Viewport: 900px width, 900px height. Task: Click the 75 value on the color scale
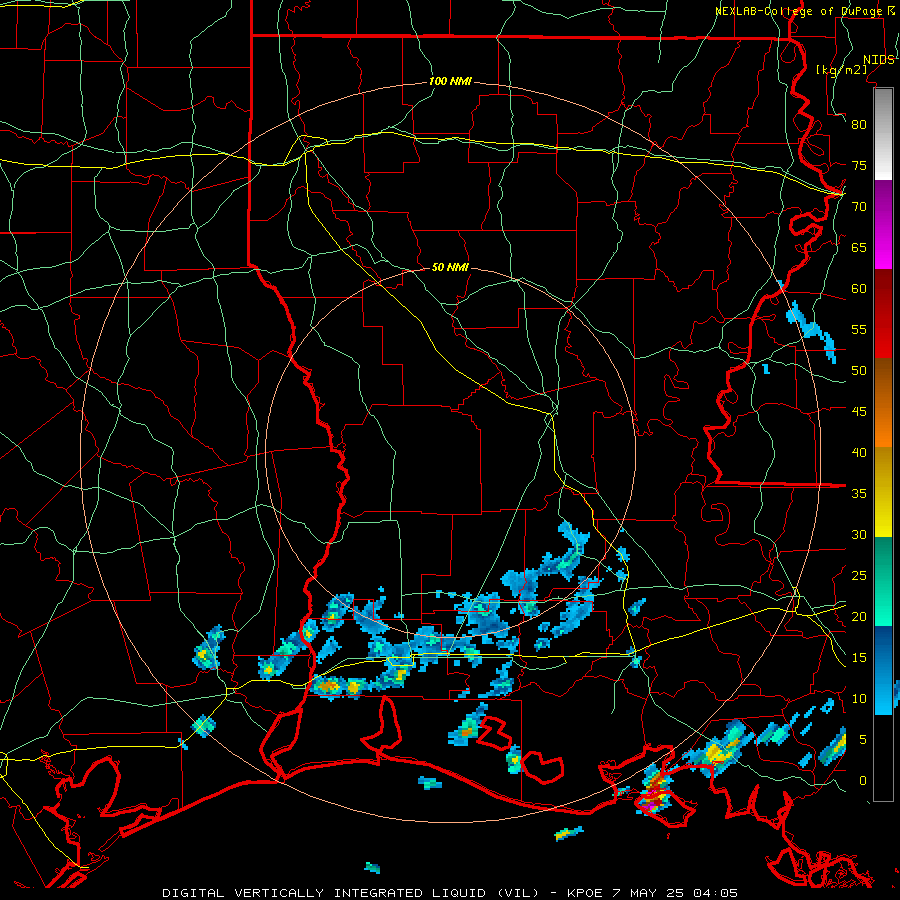pyautogui.click(x=859, y=166)
